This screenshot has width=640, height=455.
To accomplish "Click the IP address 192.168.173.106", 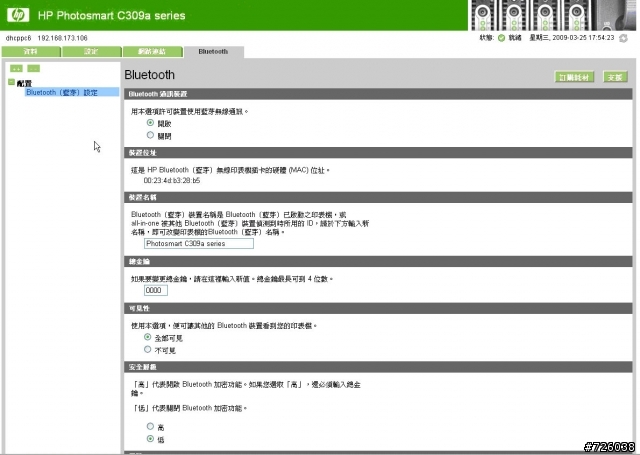I will 62,38.
